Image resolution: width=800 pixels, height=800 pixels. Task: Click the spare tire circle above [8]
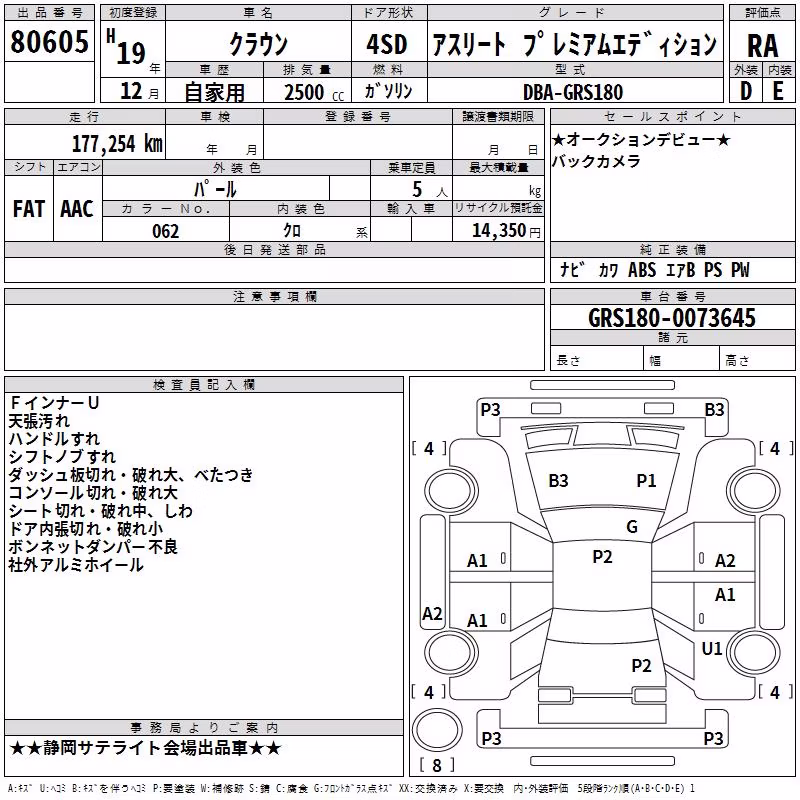(437, 730)
